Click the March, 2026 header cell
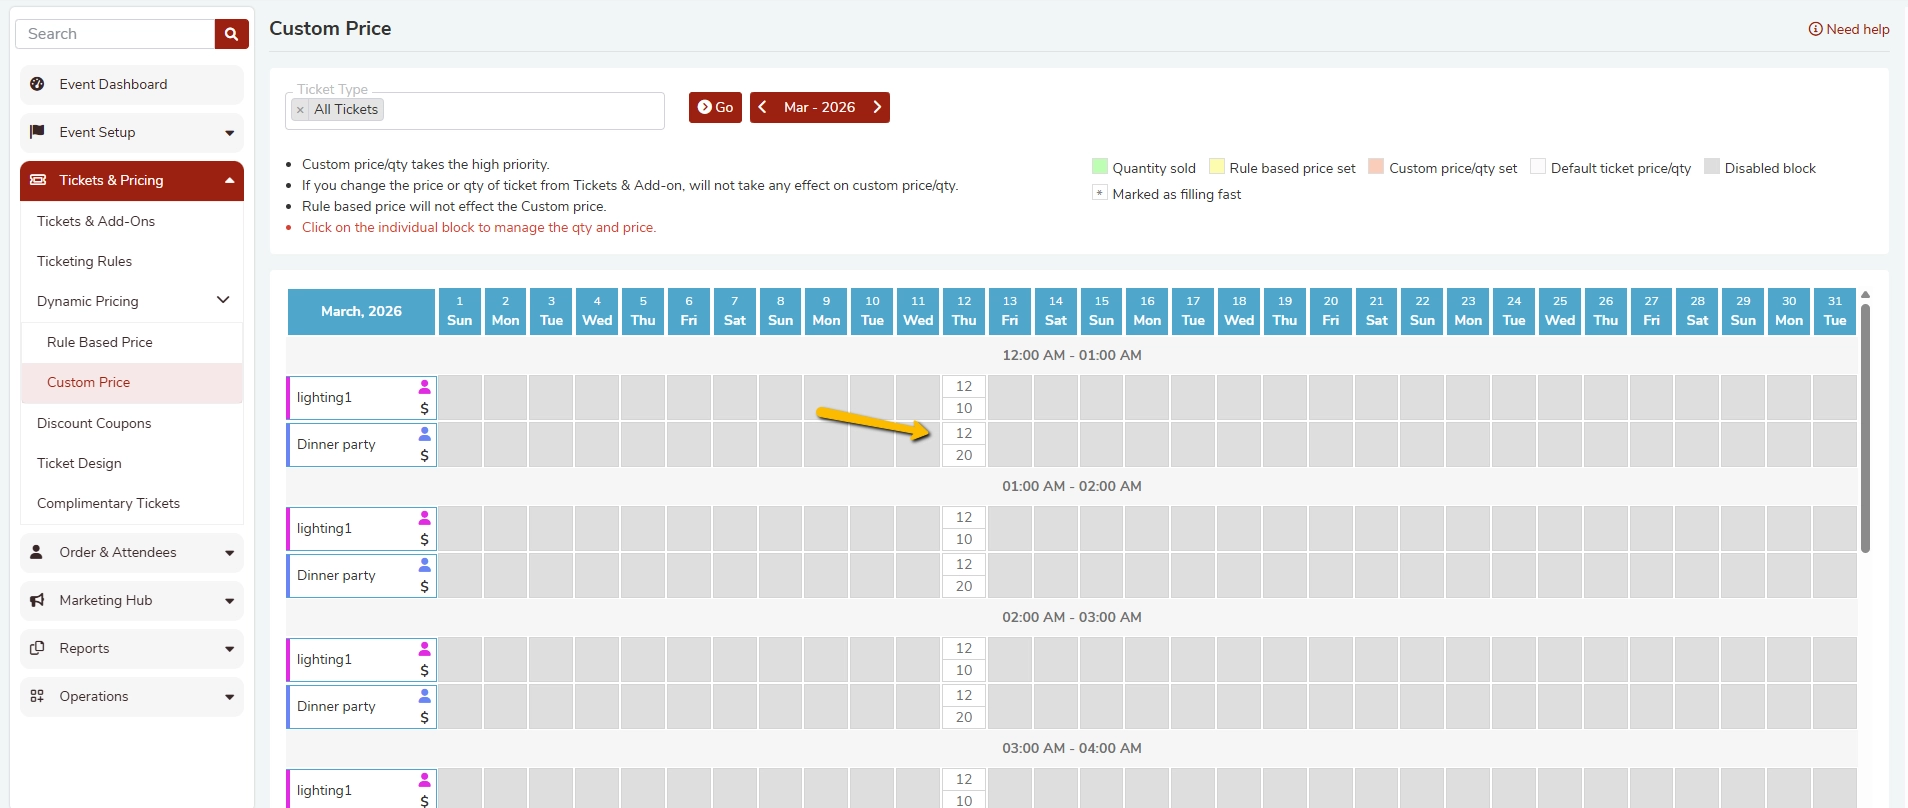Screen dimensions: 1908x808 pyautogui.click(x=361, y=311)
